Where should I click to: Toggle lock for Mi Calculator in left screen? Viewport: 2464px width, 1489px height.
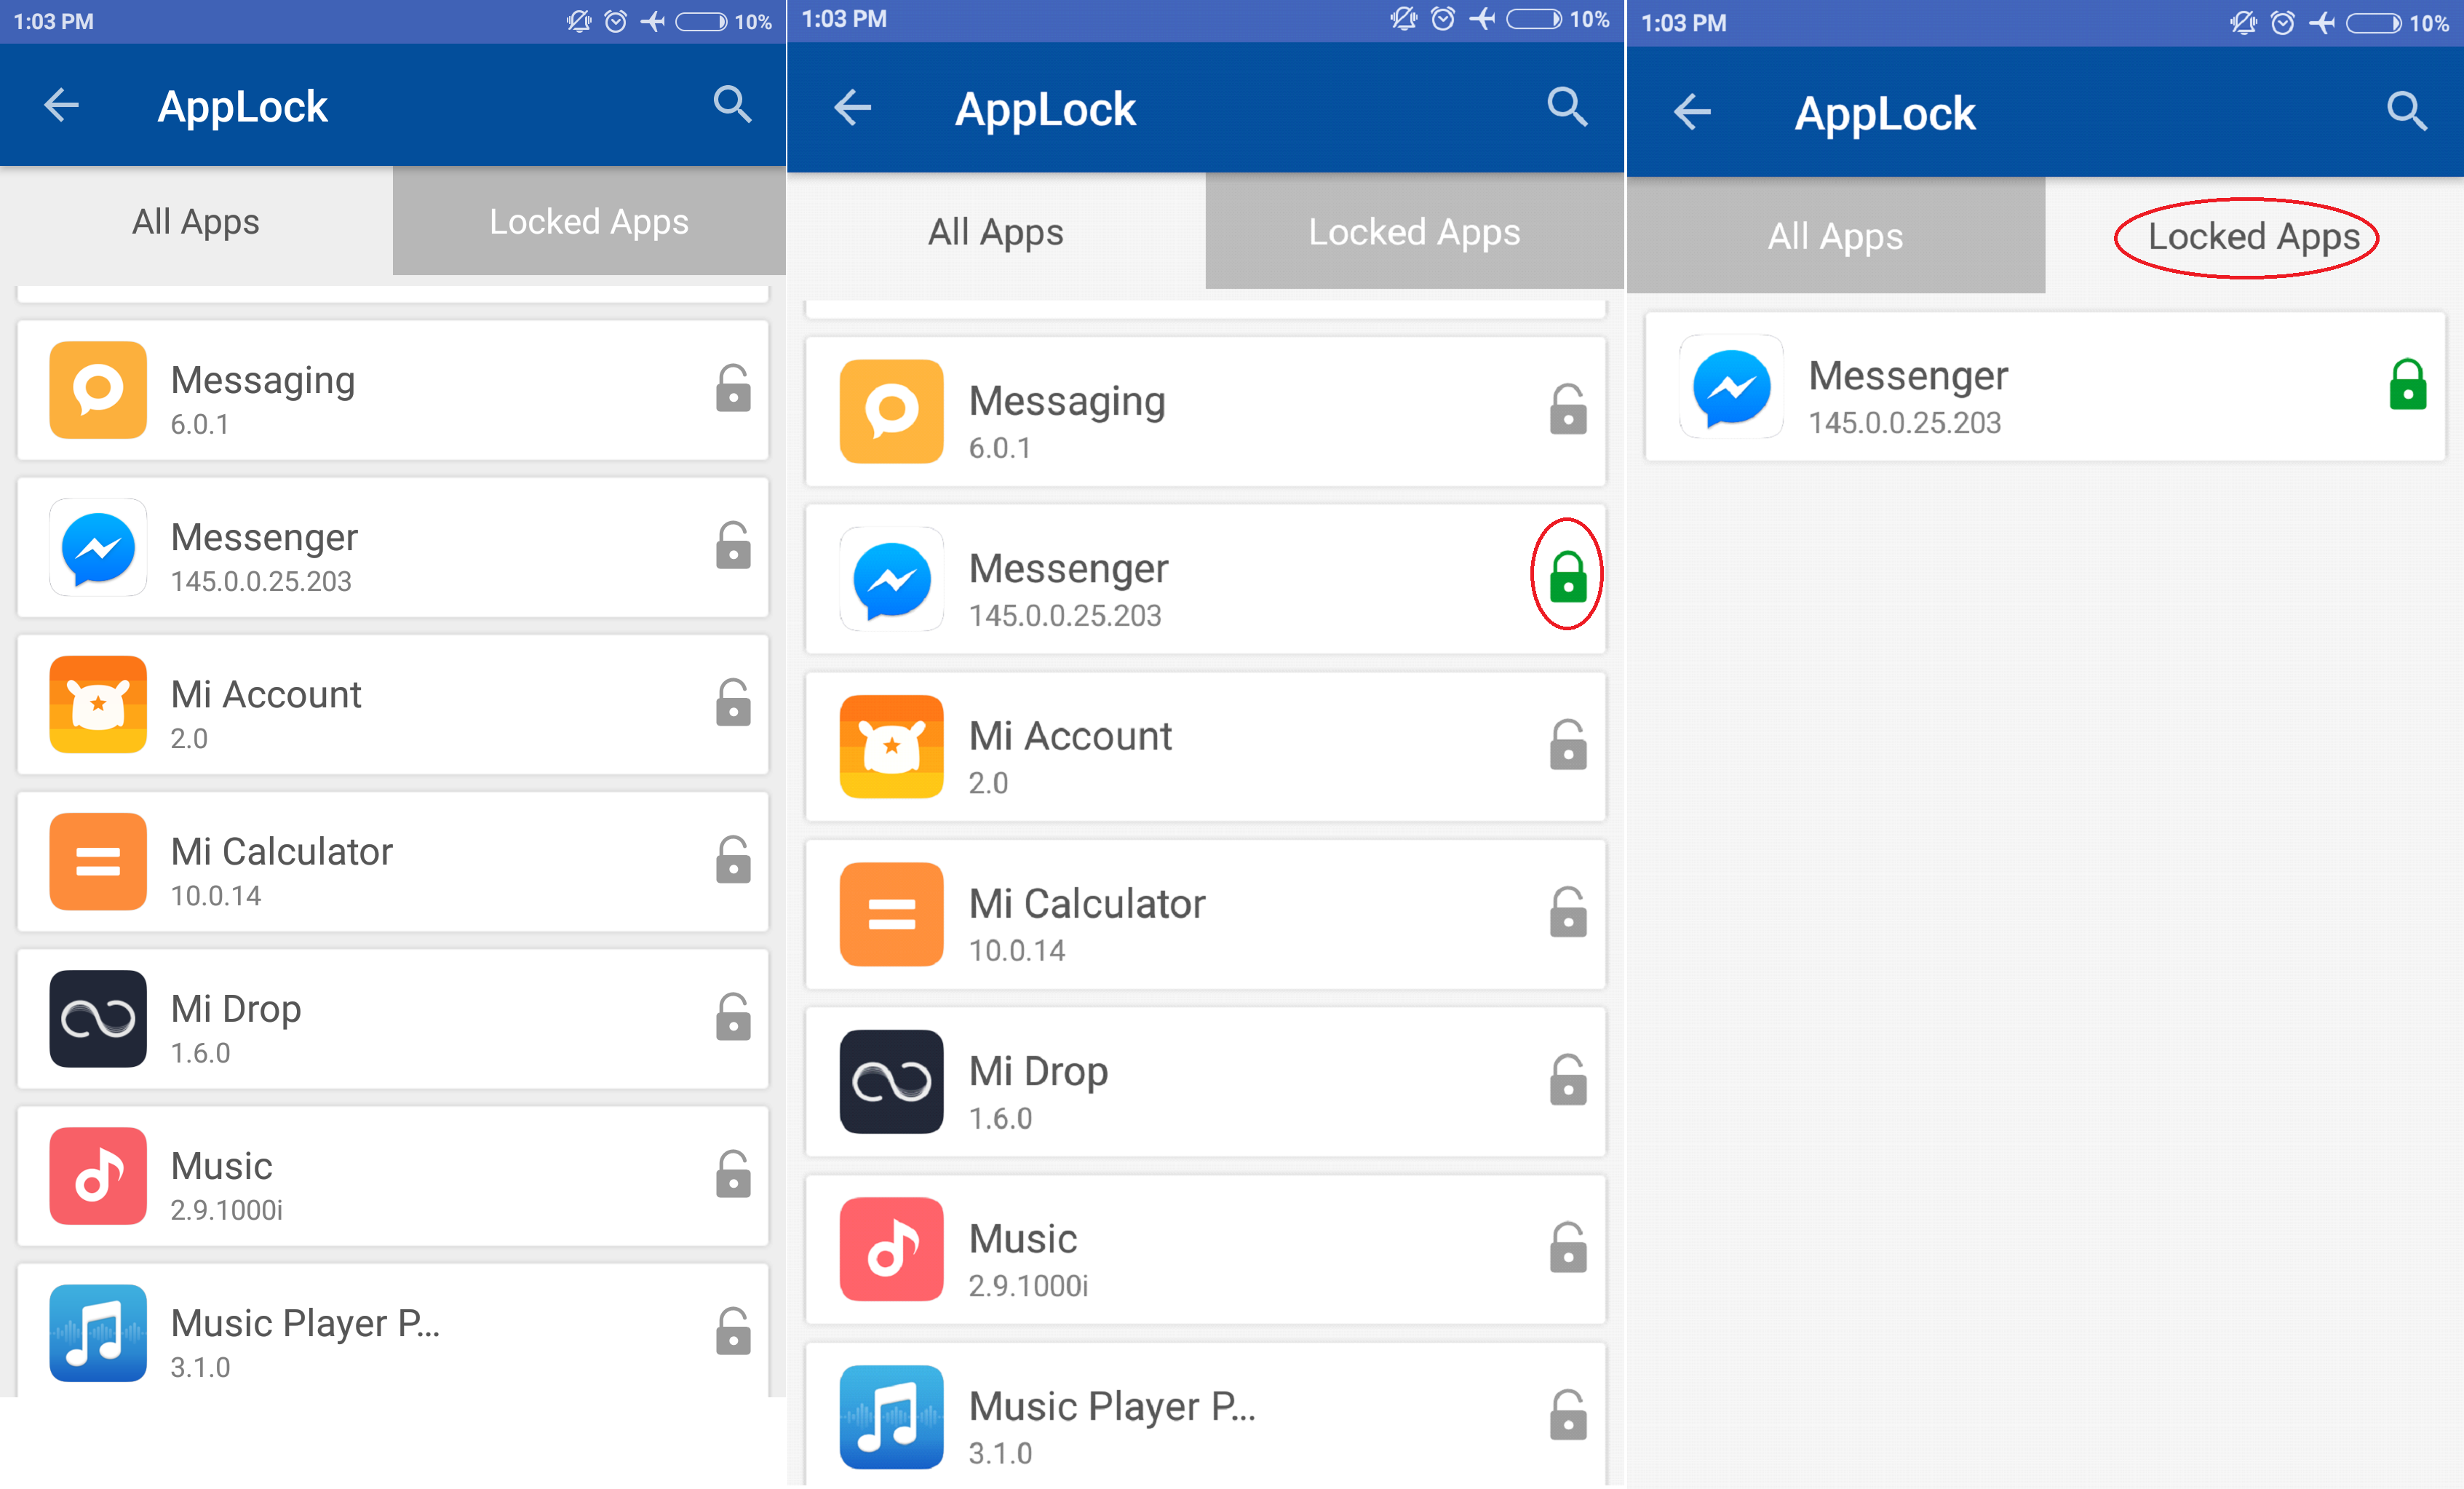coord(733,859)
